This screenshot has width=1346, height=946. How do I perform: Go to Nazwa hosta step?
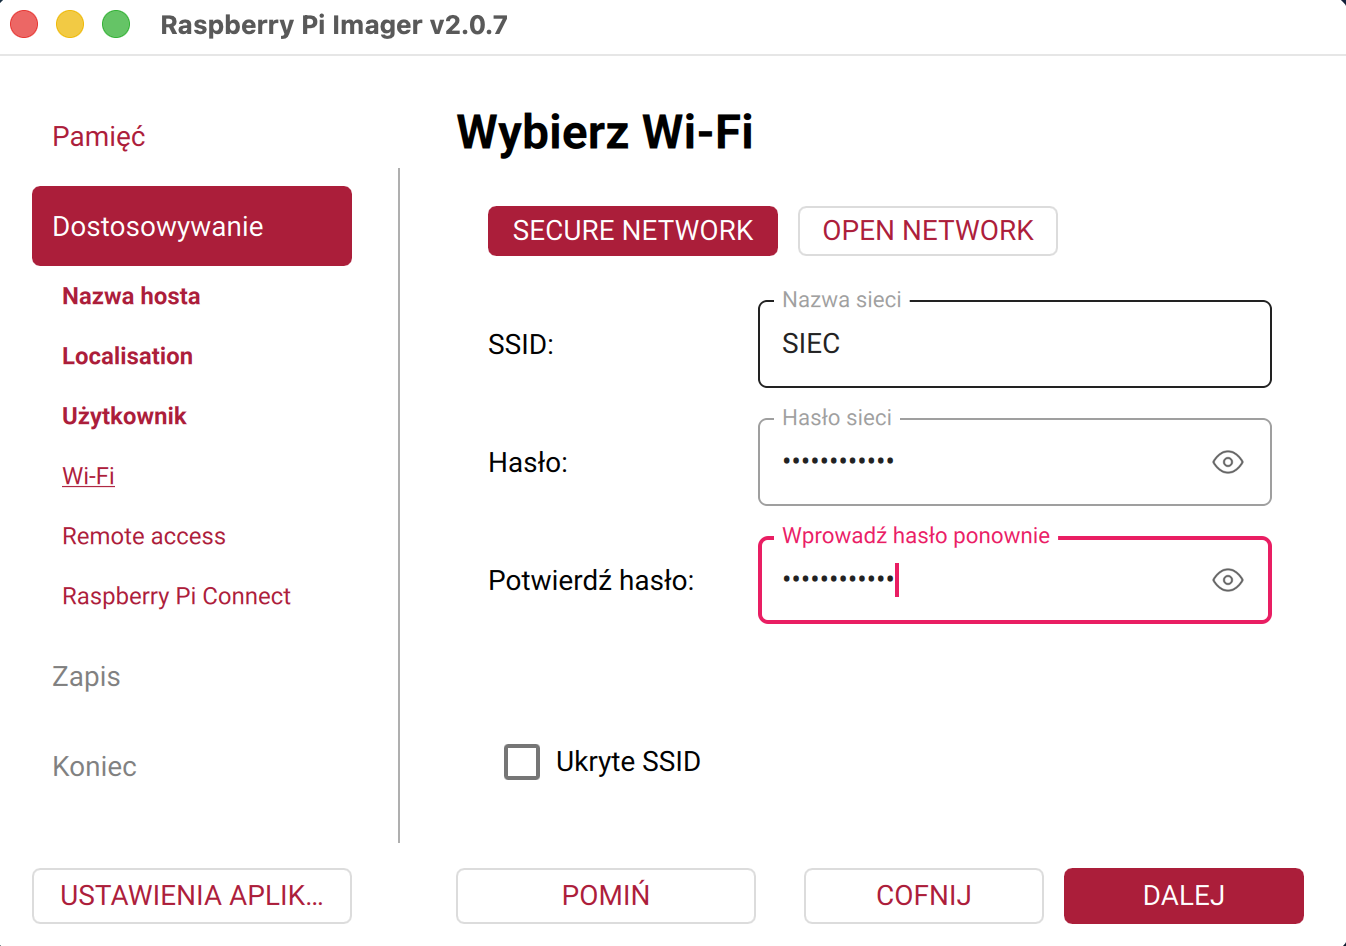coord(131,296)
